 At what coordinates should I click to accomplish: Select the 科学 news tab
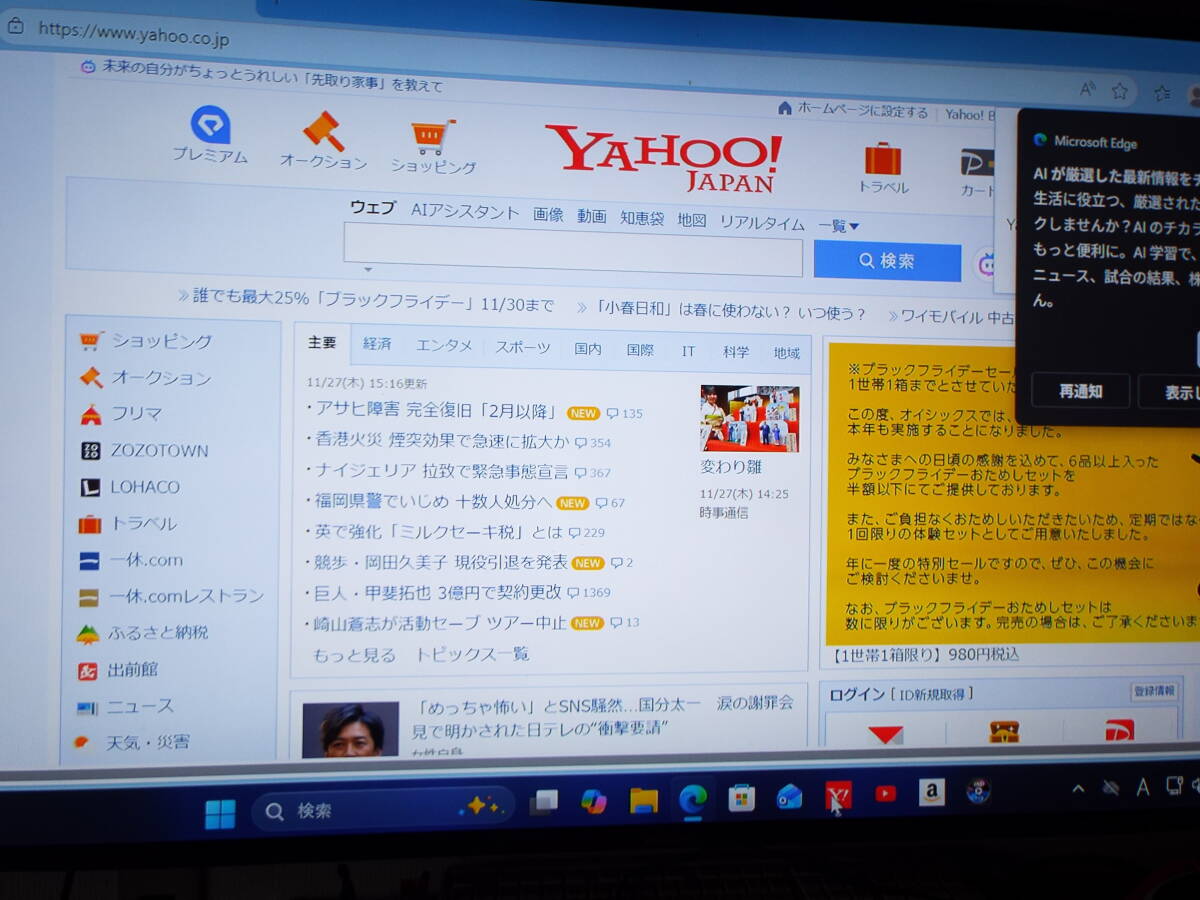coord(736,352)
